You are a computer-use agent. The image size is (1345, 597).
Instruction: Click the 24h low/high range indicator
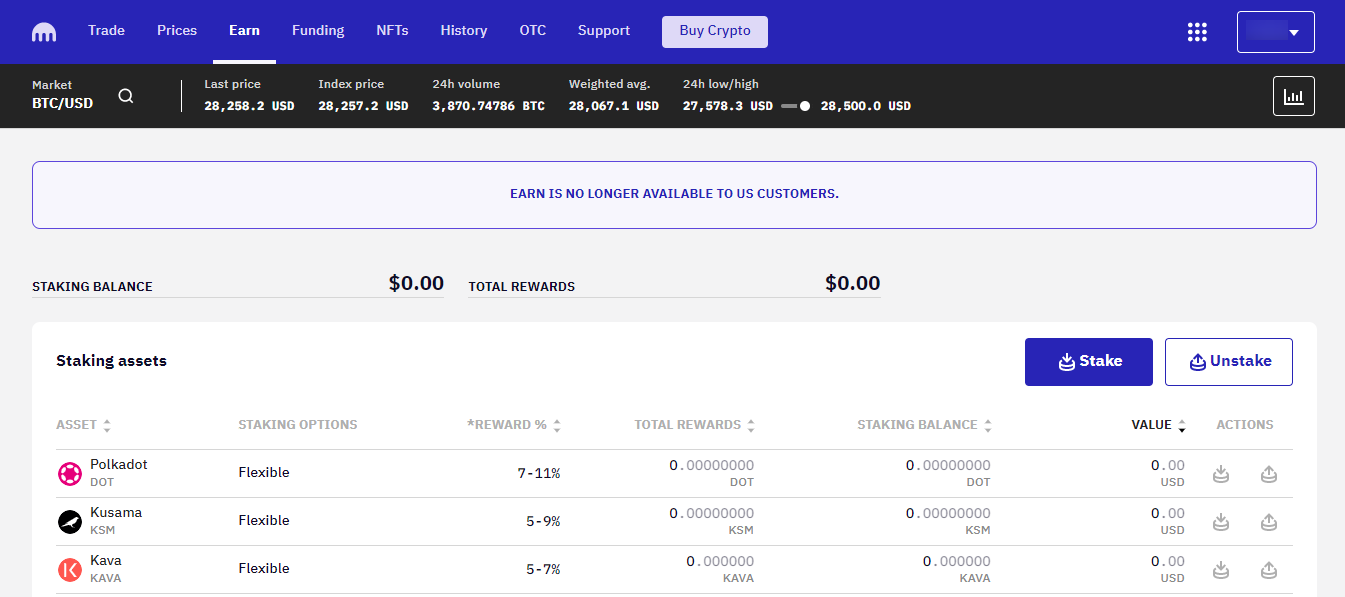[796, 106]
